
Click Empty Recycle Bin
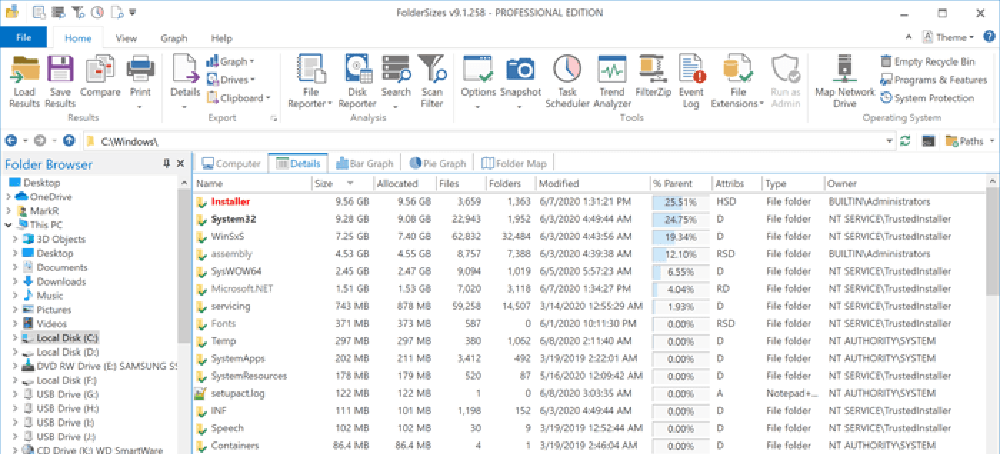(928, 62)
